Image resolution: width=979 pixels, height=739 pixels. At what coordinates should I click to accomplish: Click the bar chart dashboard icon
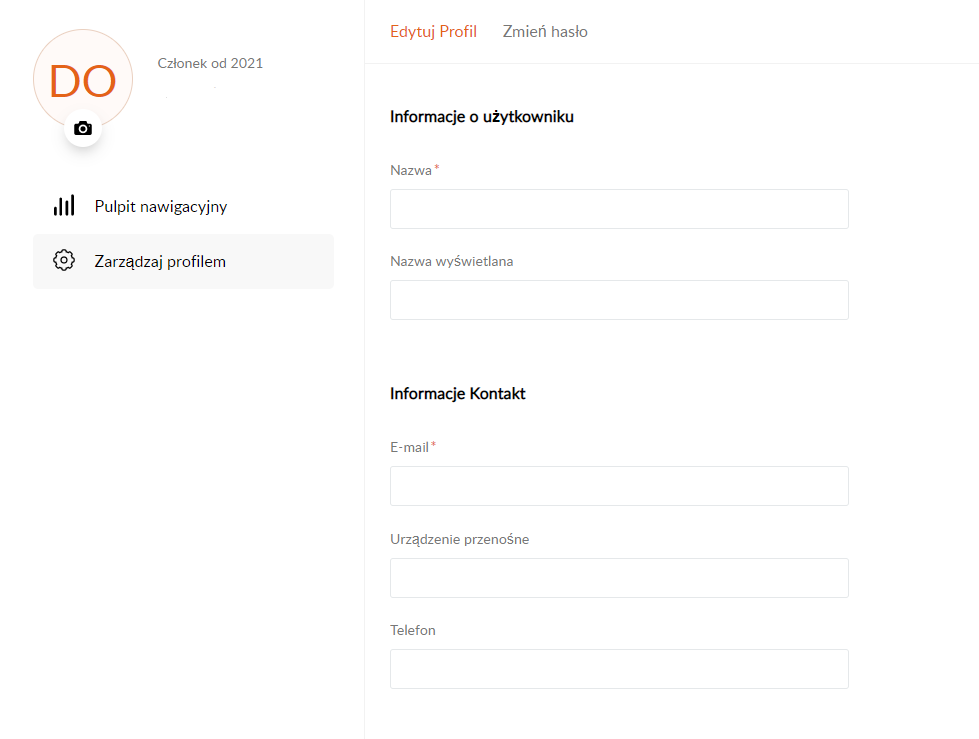(x=64, y=206)
